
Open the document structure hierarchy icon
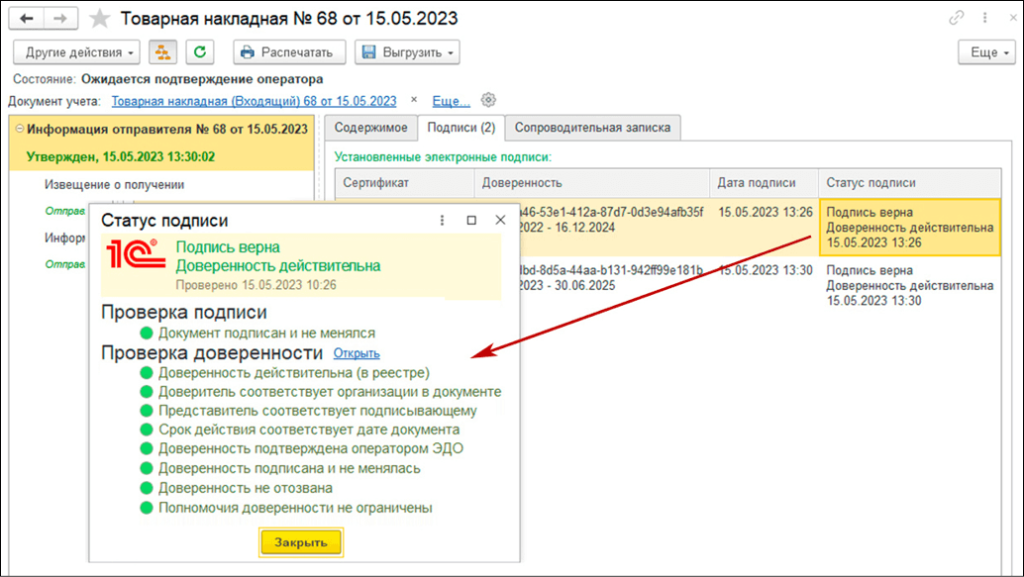[163, 52]
